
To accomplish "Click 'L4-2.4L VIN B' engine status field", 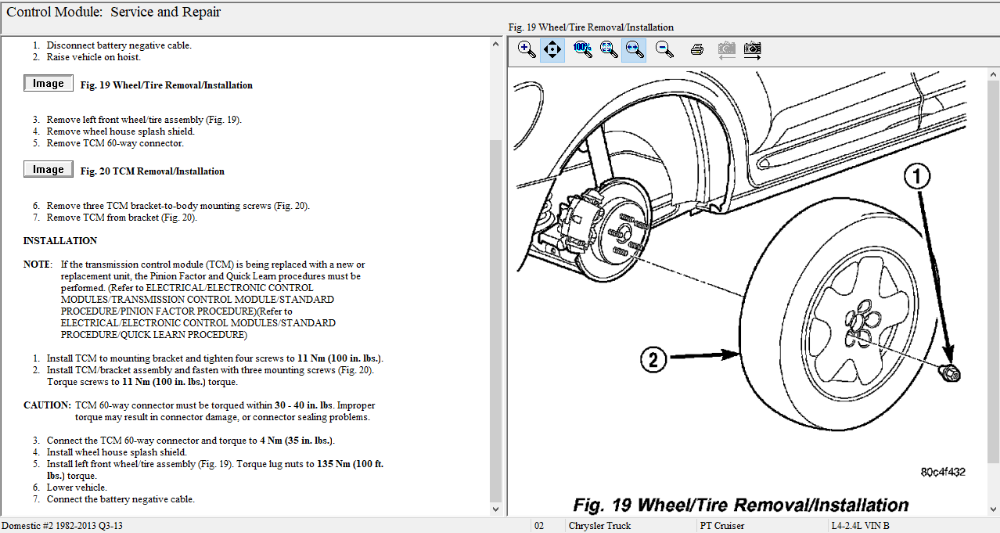I will (x=860, y=526).
